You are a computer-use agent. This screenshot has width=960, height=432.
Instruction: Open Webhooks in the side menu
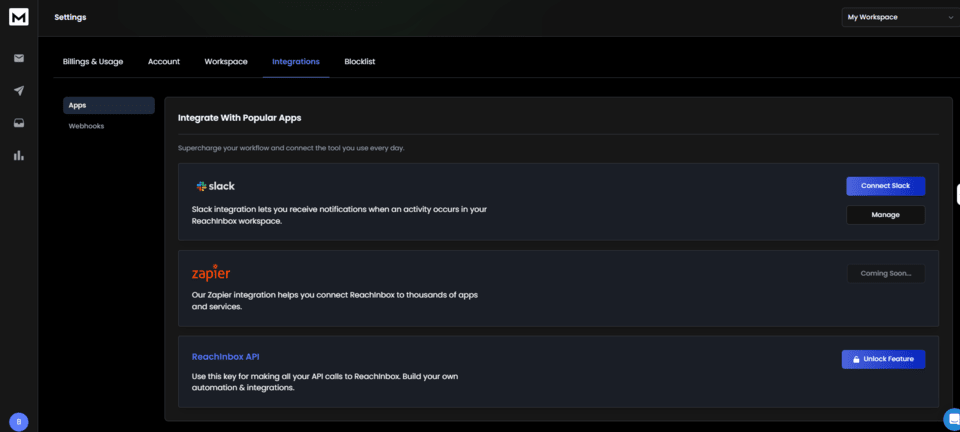(86, 126)
